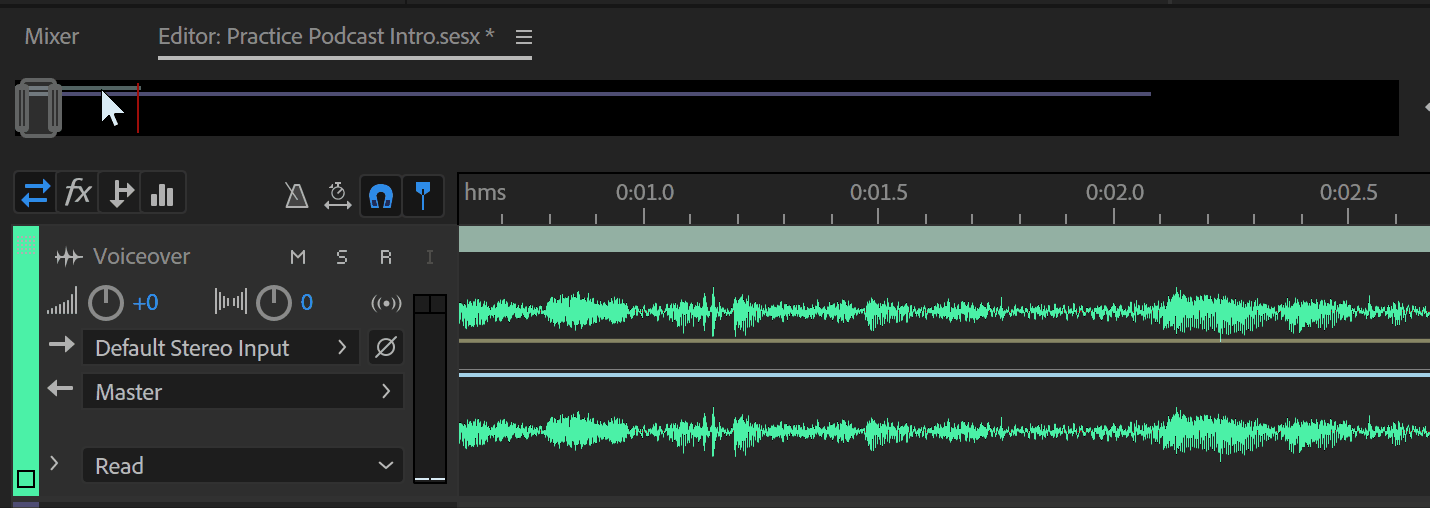
Task: Toggle snapping magnet icon
Action: pyautogui.click(x=380, y=196)
